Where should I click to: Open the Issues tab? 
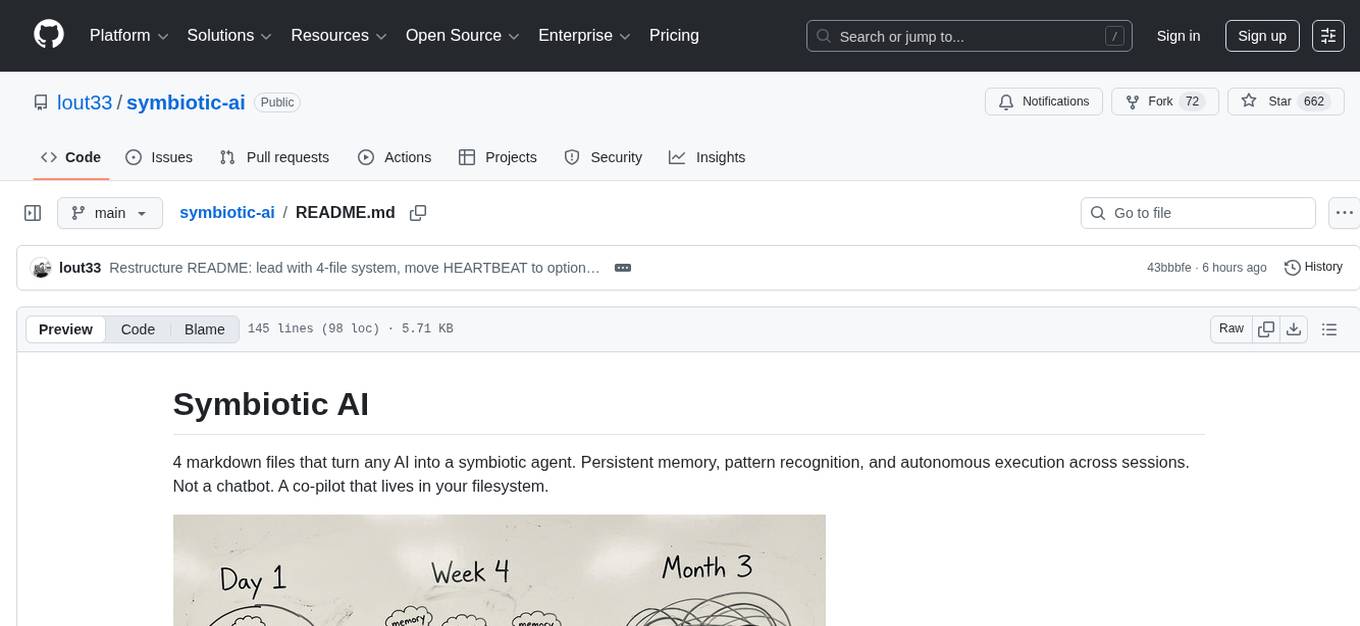click(159, 157)
